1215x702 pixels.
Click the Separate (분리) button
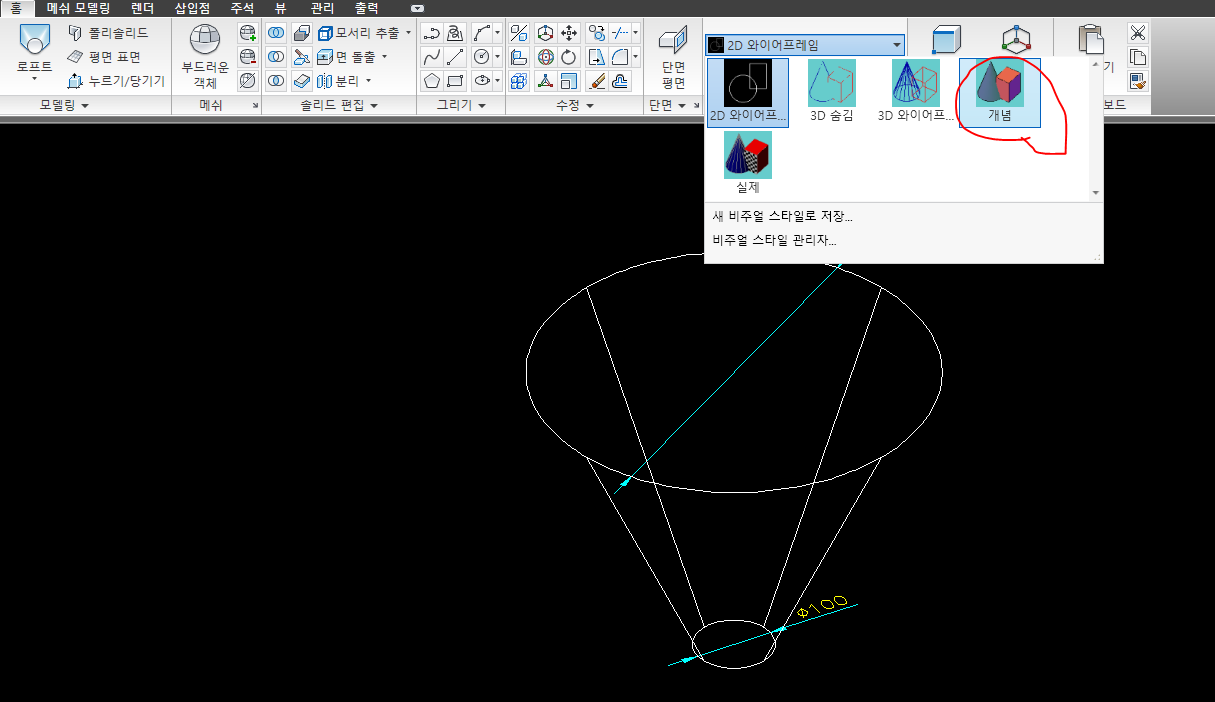339,81
